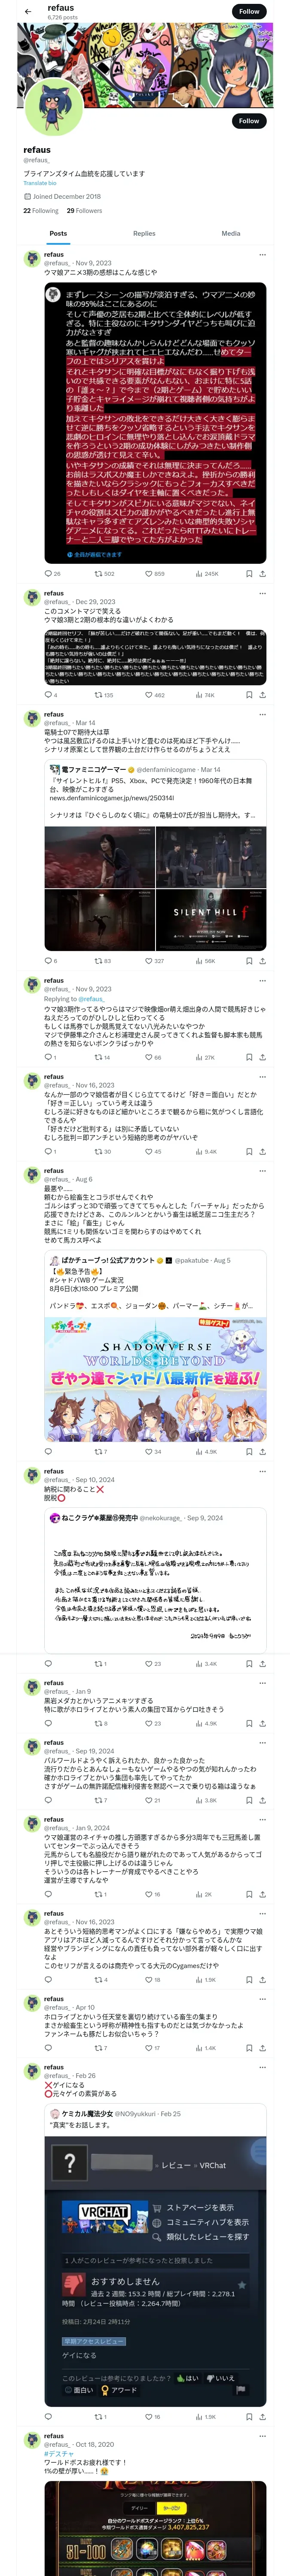Open the Replies tab

click(x=144, y=233)
